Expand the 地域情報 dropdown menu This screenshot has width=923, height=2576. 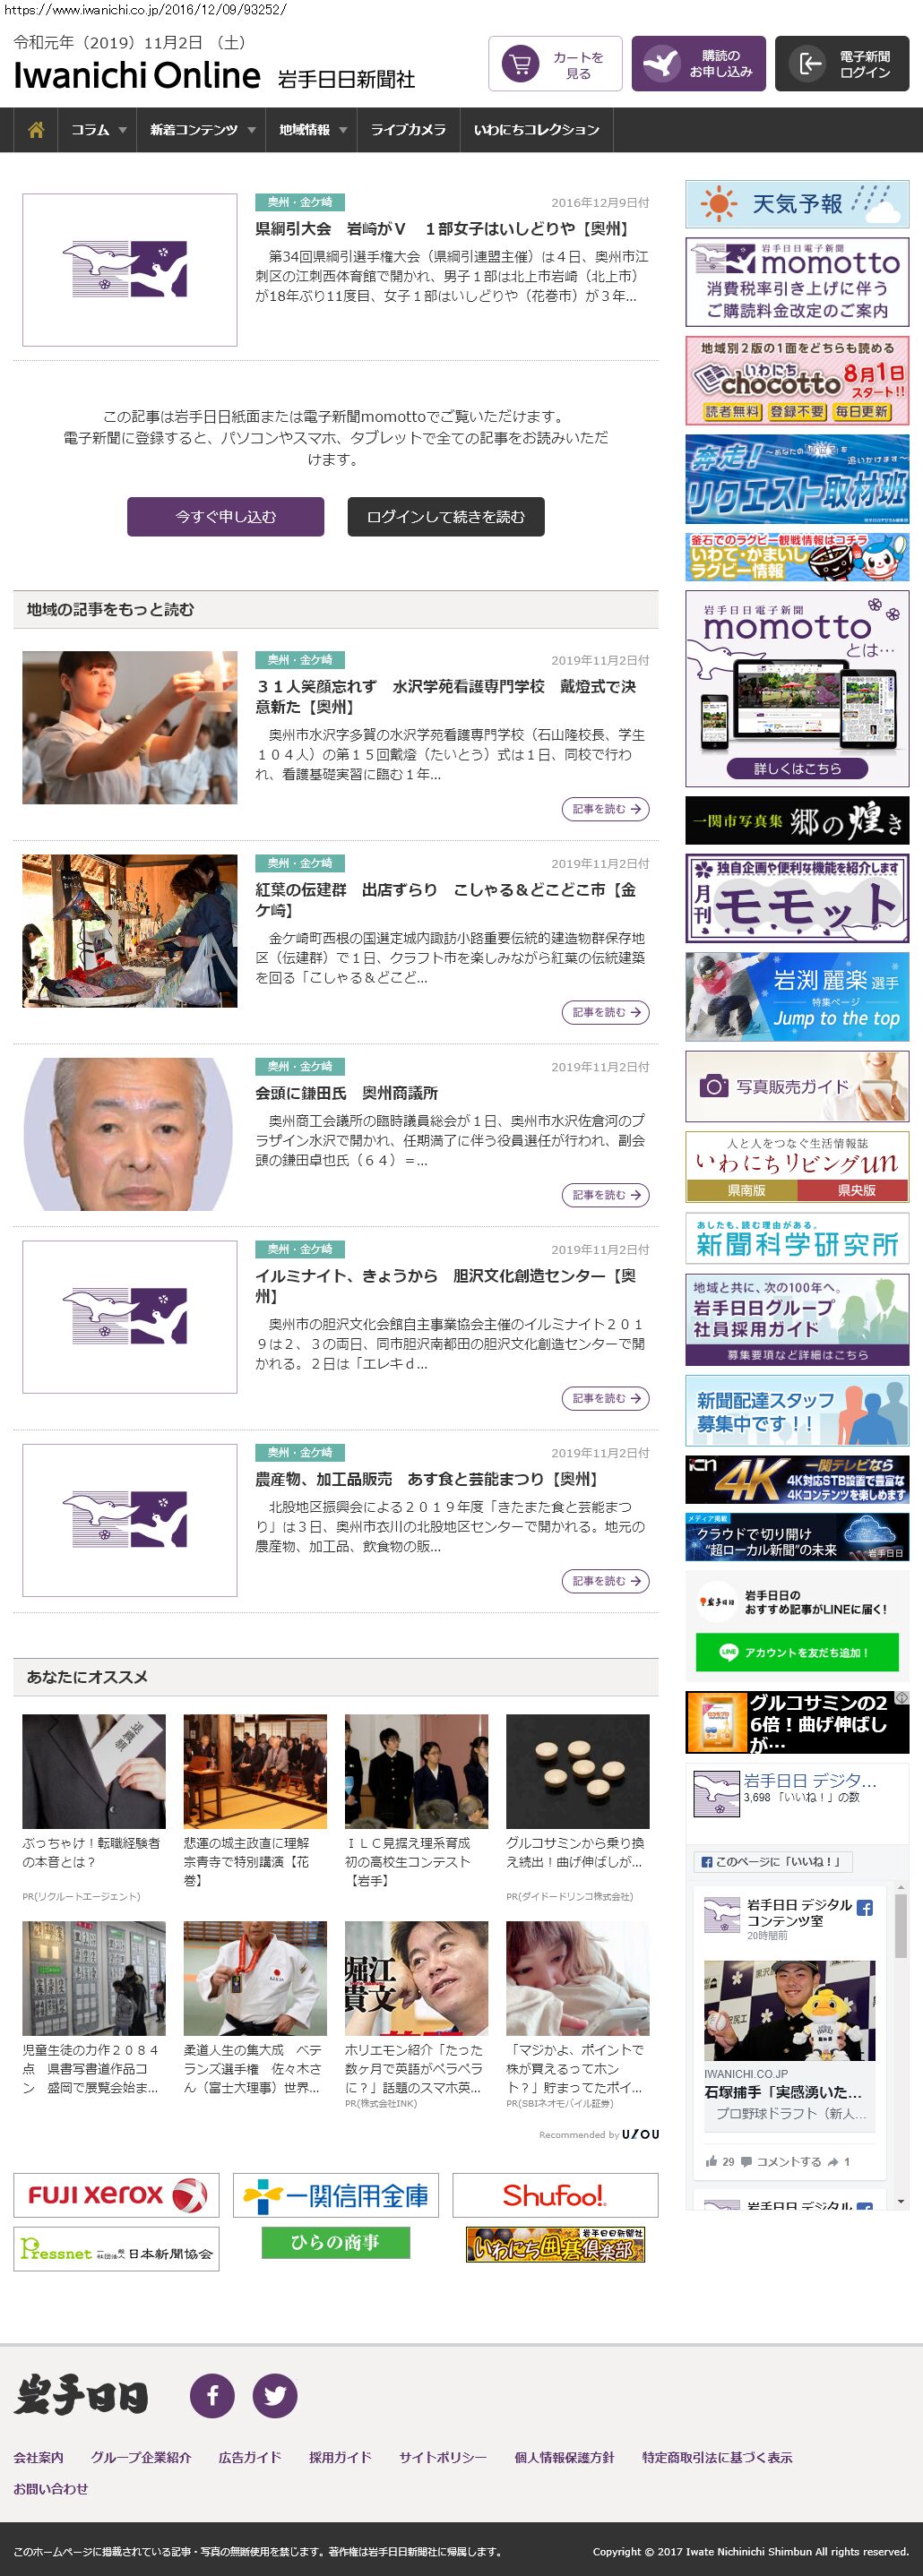click(312, 130)
